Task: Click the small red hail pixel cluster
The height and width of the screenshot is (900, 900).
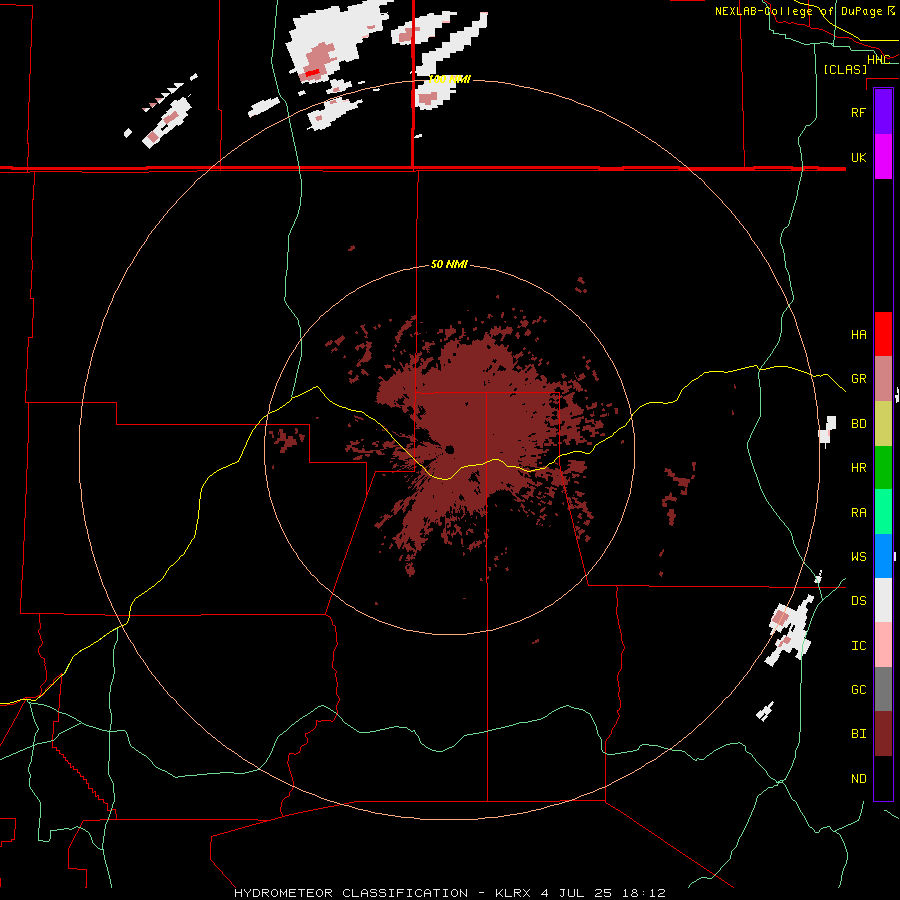Action: pyautogui.click(x=312, y=73)
